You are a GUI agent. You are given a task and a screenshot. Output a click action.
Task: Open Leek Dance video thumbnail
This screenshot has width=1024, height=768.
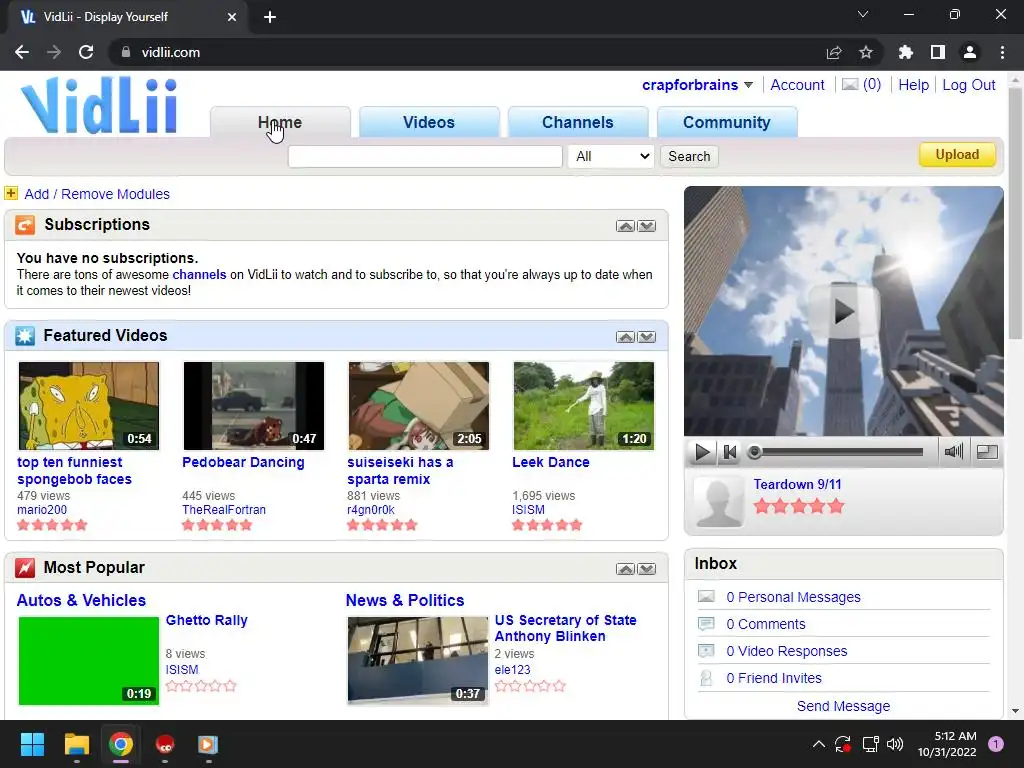click(584, 406)
